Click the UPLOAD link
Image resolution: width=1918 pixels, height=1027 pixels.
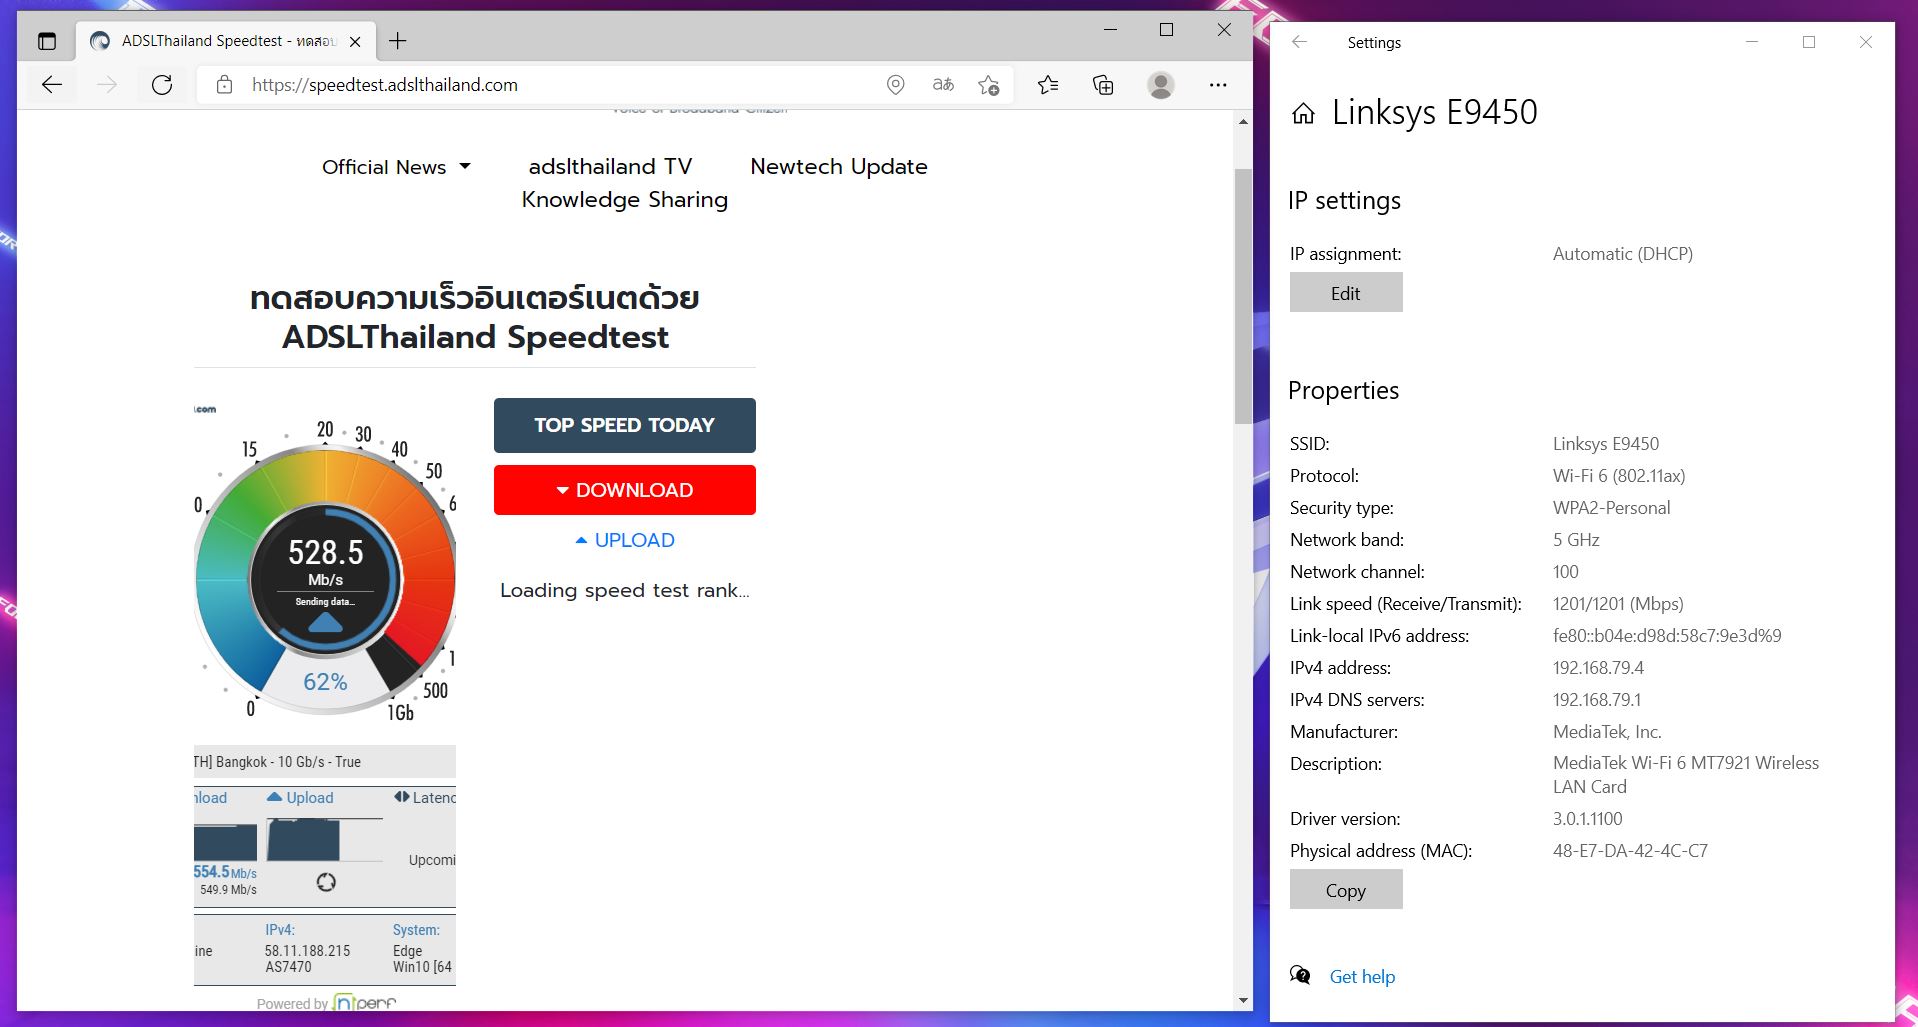pos(625,540)
